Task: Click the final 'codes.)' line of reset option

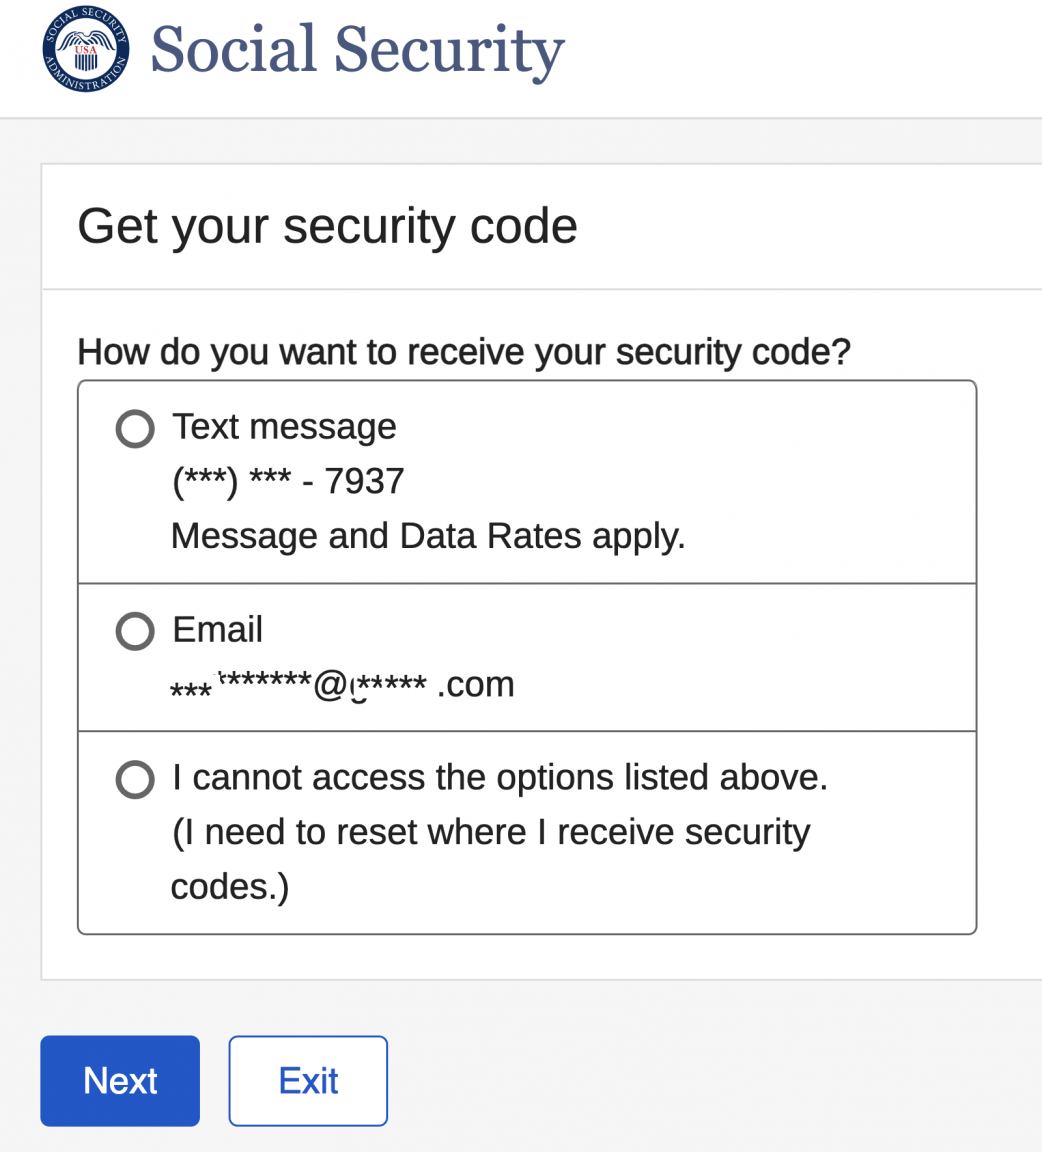Action: (230, 888)
